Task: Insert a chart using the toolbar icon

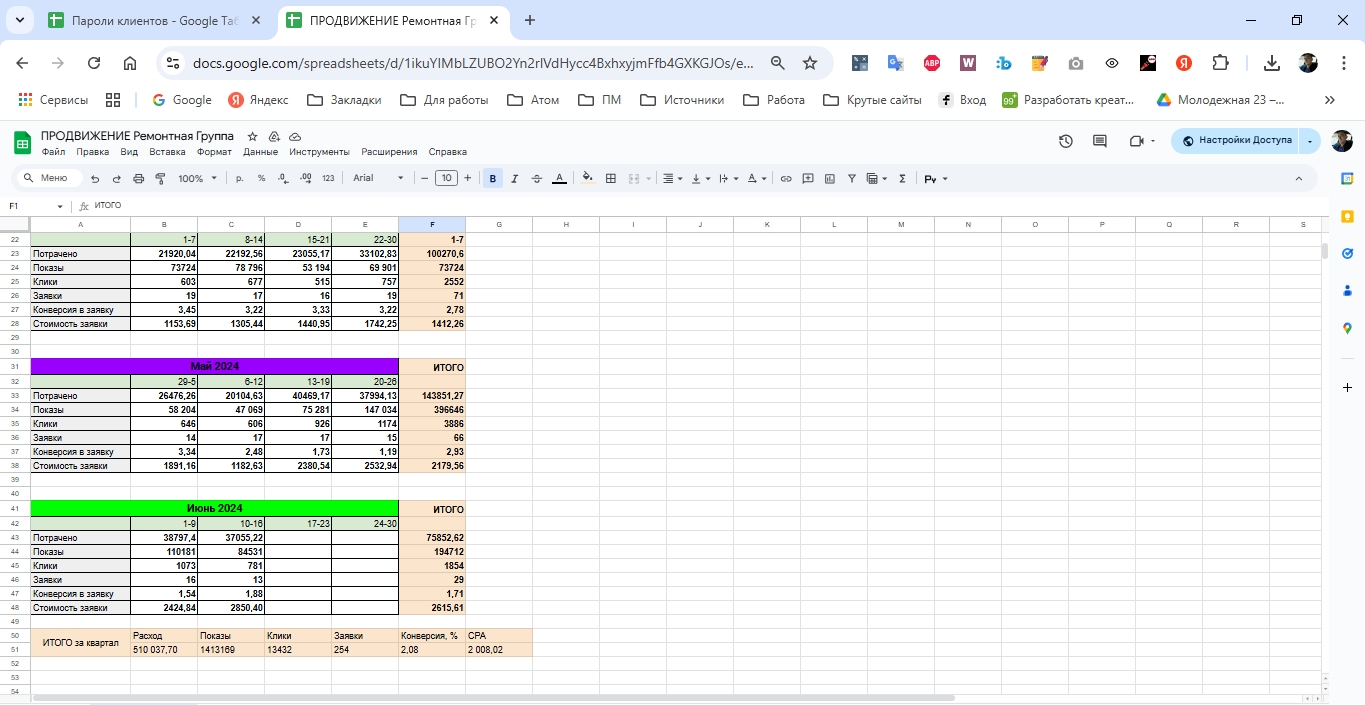Action: click(830, 179)
